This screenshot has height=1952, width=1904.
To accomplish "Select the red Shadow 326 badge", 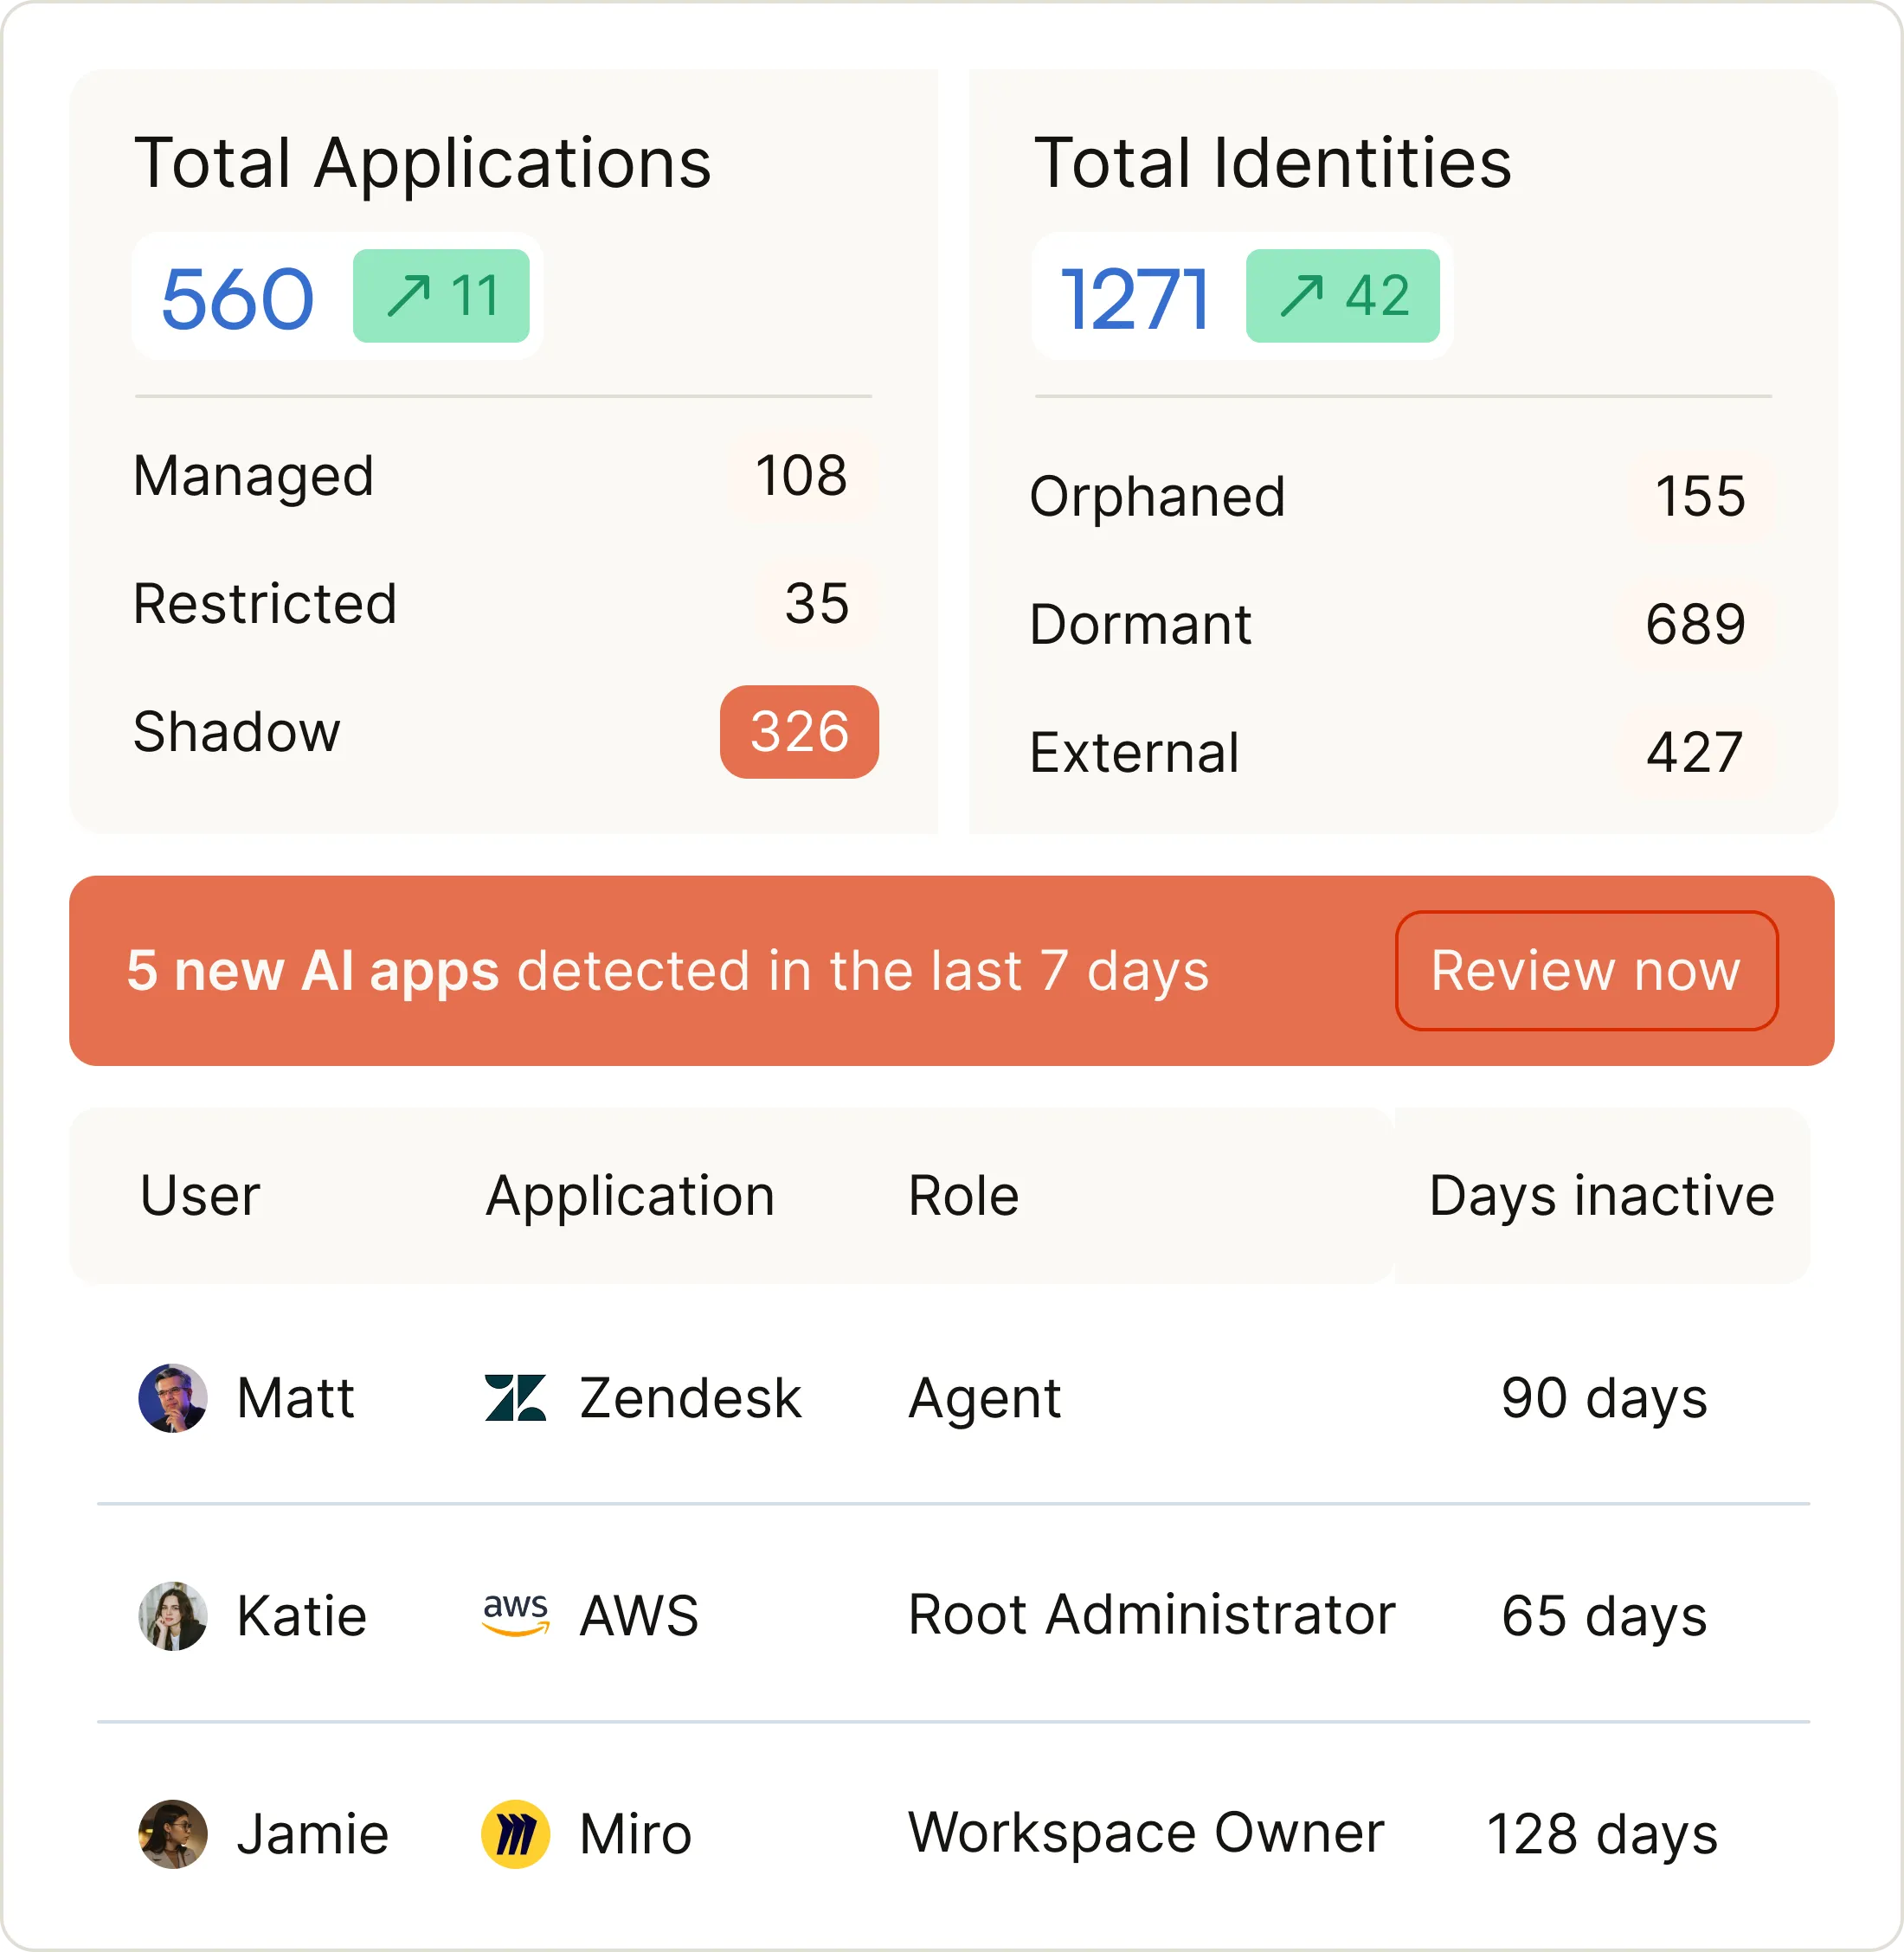I will point(799,731).
